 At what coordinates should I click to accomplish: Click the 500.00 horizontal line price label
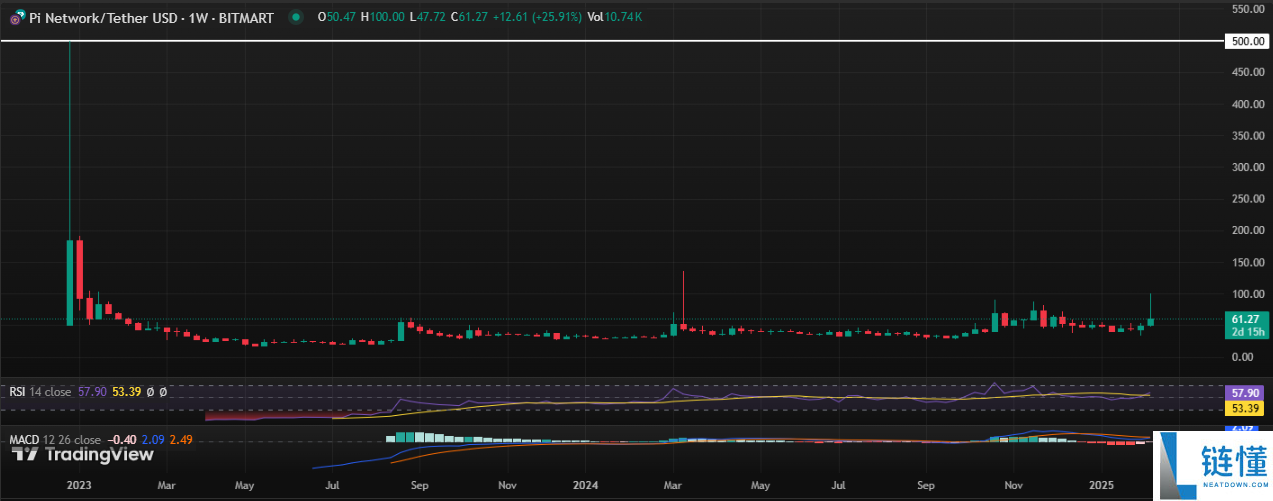point(1246,41)
